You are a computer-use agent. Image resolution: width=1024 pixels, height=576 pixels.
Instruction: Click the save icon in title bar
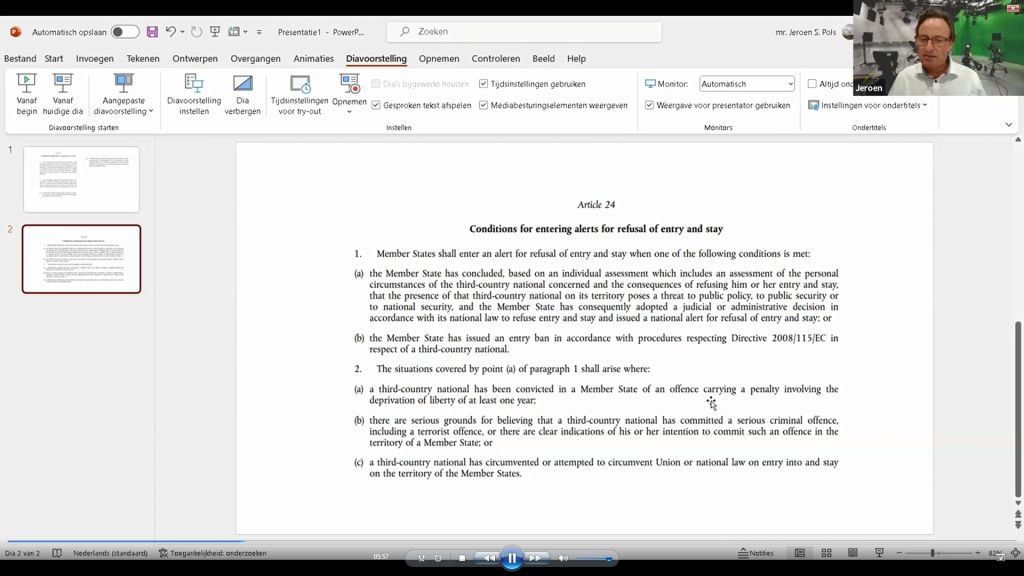[152, 32]
